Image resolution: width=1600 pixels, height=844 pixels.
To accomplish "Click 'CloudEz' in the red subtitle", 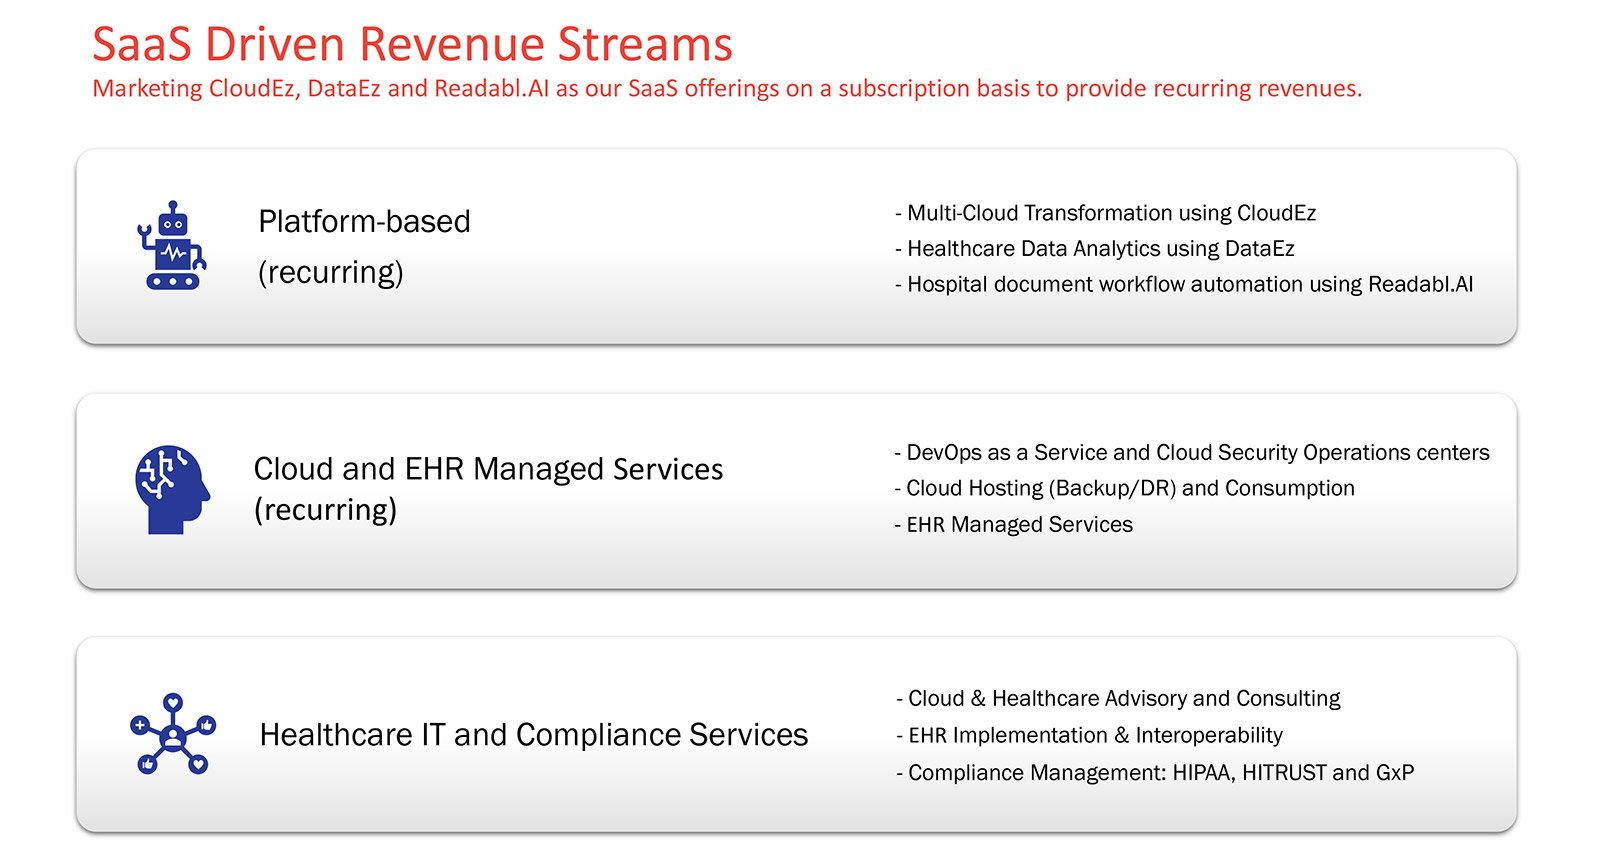I will pyautogui.click(x=252, y=89).
